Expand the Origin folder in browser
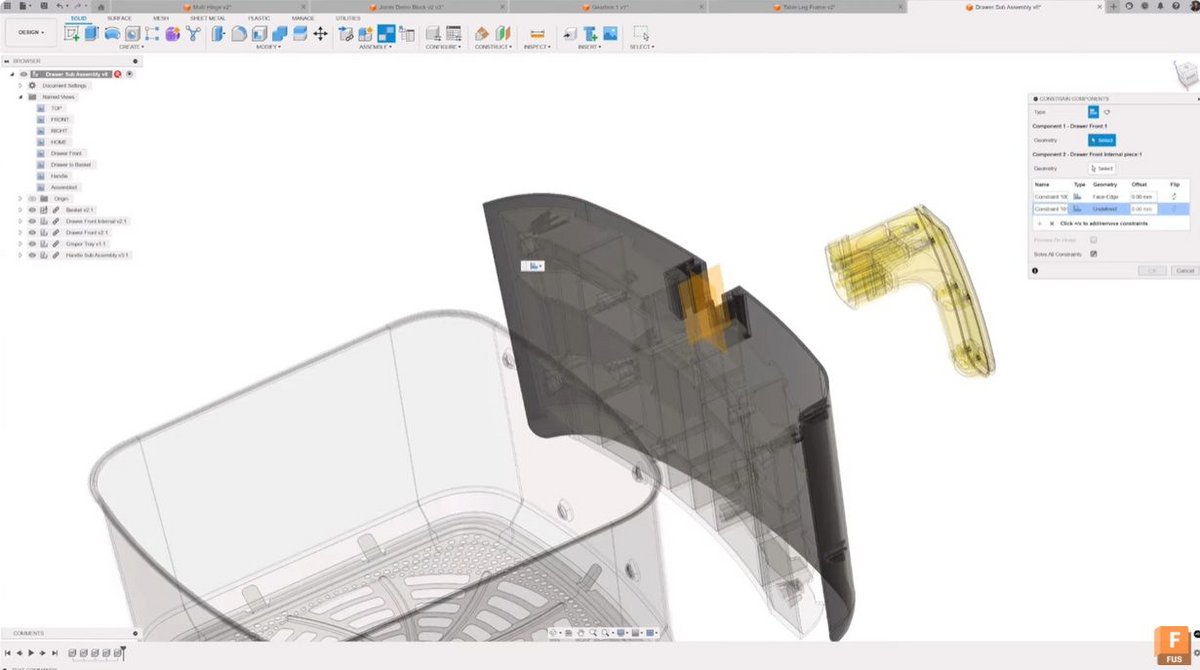Viewport: 1200px width, 670px height. (x=21, y=199)
